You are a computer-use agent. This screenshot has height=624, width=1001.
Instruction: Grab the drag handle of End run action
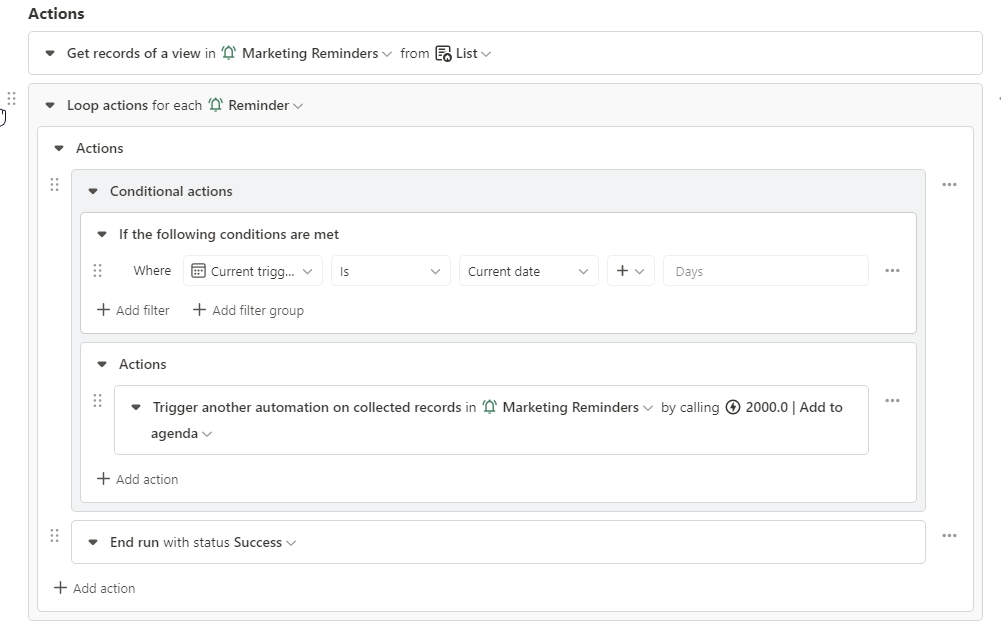click(54, 535)
